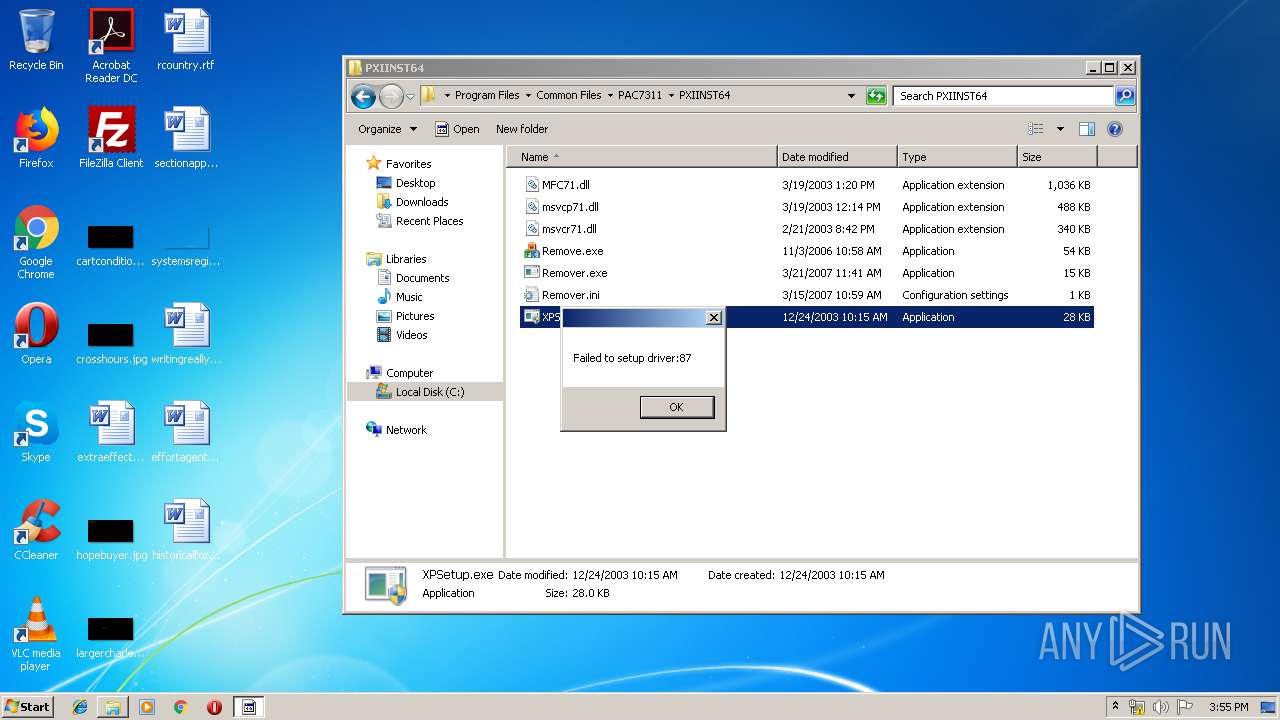Viewport: 1280px width, 720px height.
Task: Click the change view icon
Action: click(1036, 129)
